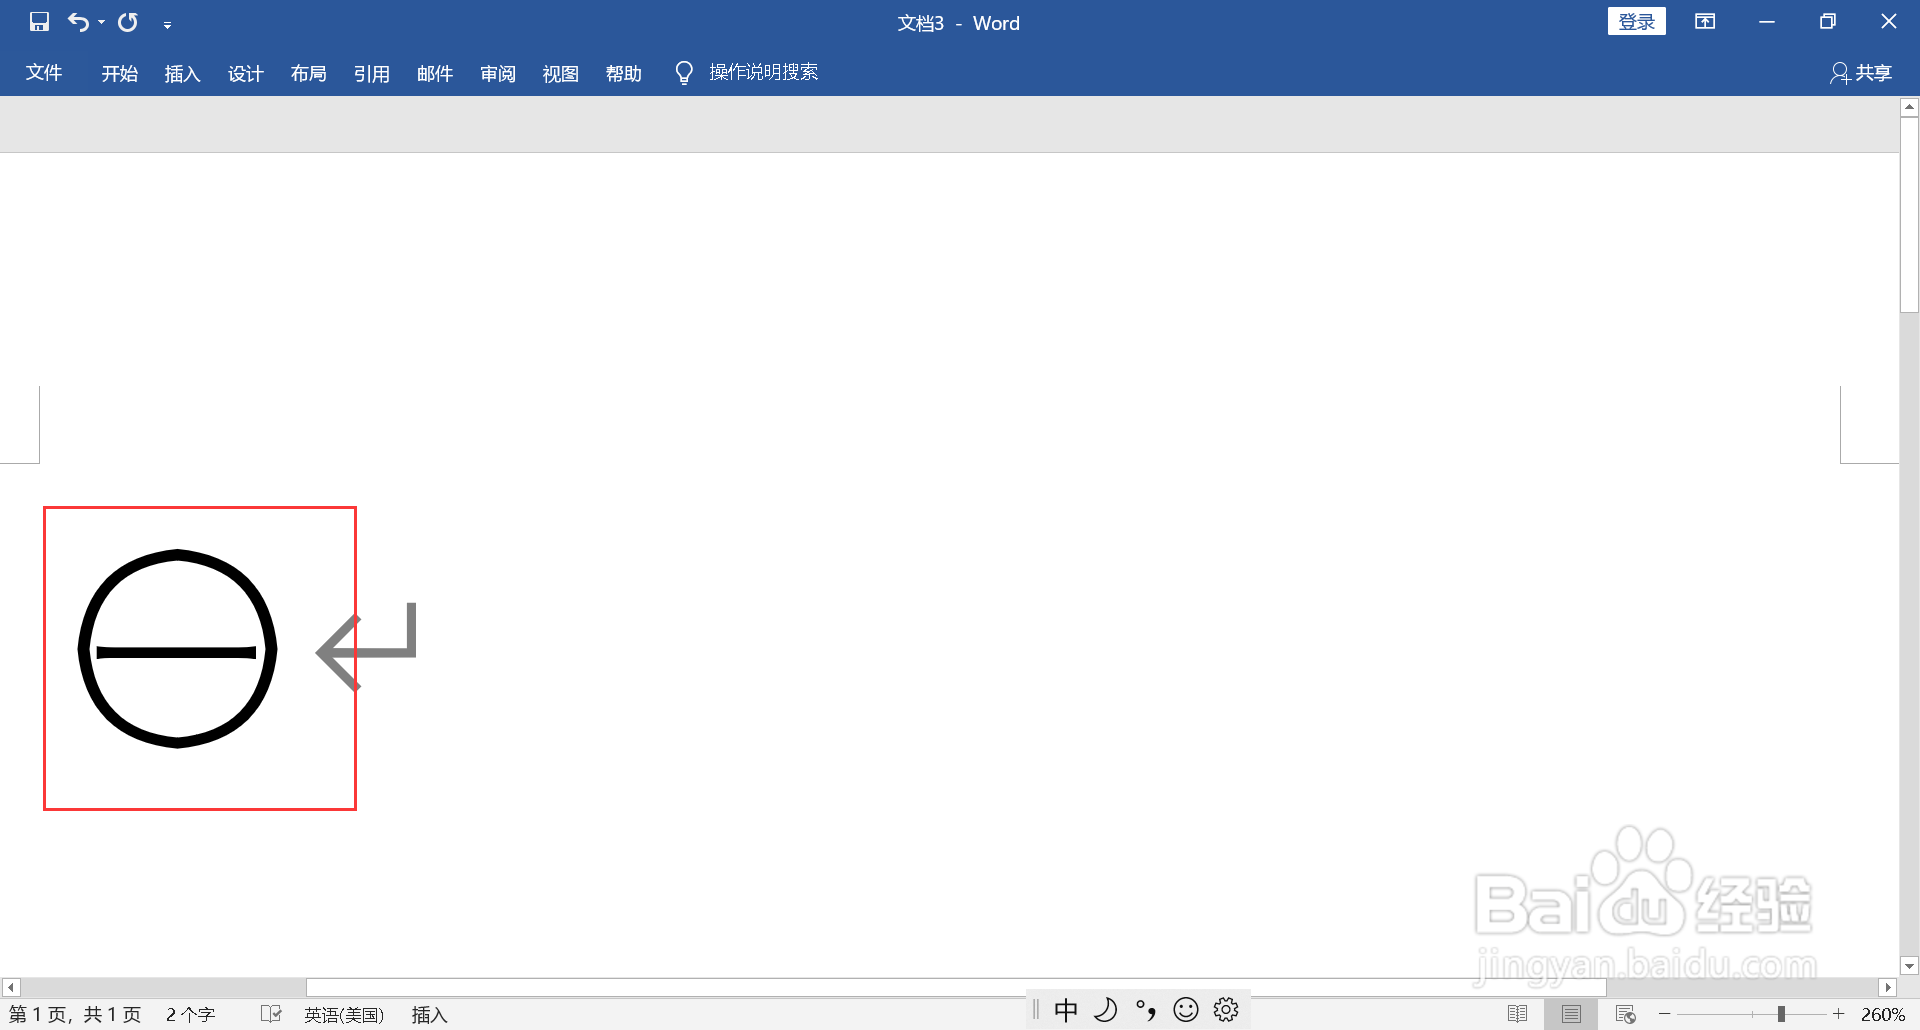
Task: Switch to the 开始 tab
Action: (119, 73)
